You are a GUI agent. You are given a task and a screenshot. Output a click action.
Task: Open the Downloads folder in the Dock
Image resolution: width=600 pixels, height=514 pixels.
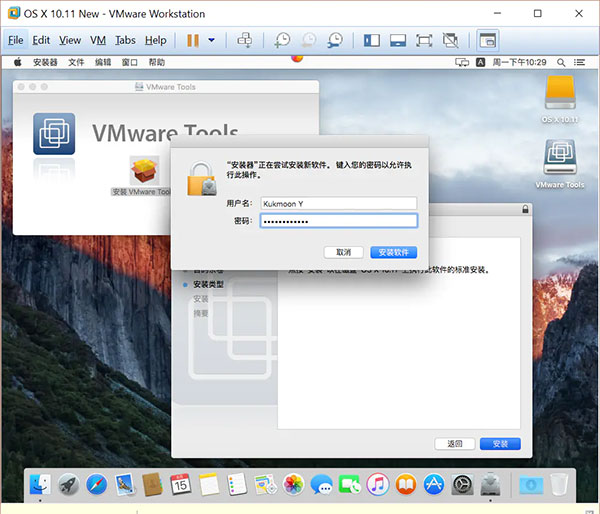click(x=531, y=484)
